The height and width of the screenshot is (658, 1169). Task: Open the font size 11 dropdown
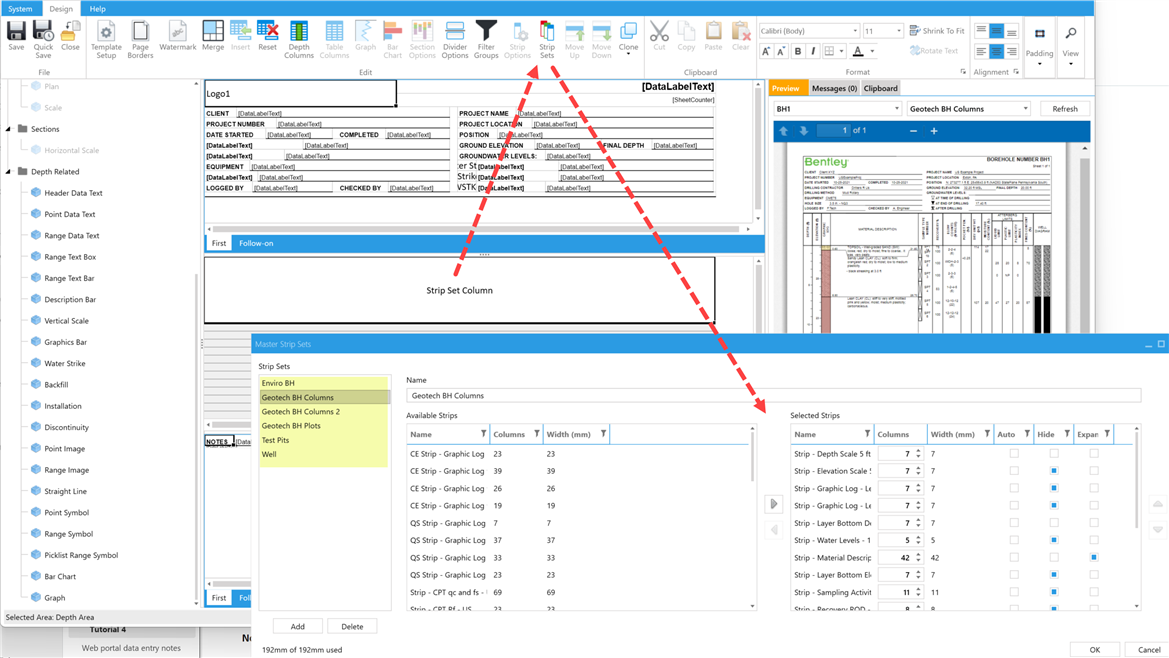tap(898, 31)
